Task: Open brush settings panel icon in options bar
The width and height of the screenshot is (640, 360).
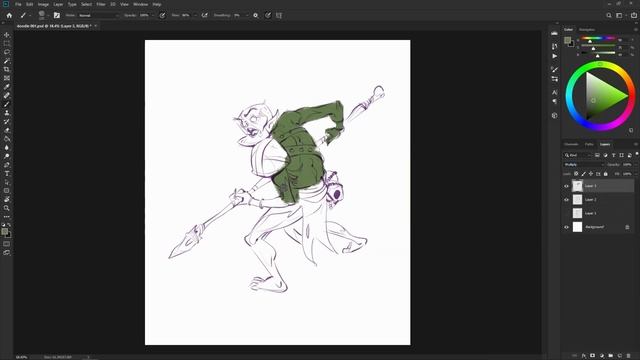Action: click(57, 16)
